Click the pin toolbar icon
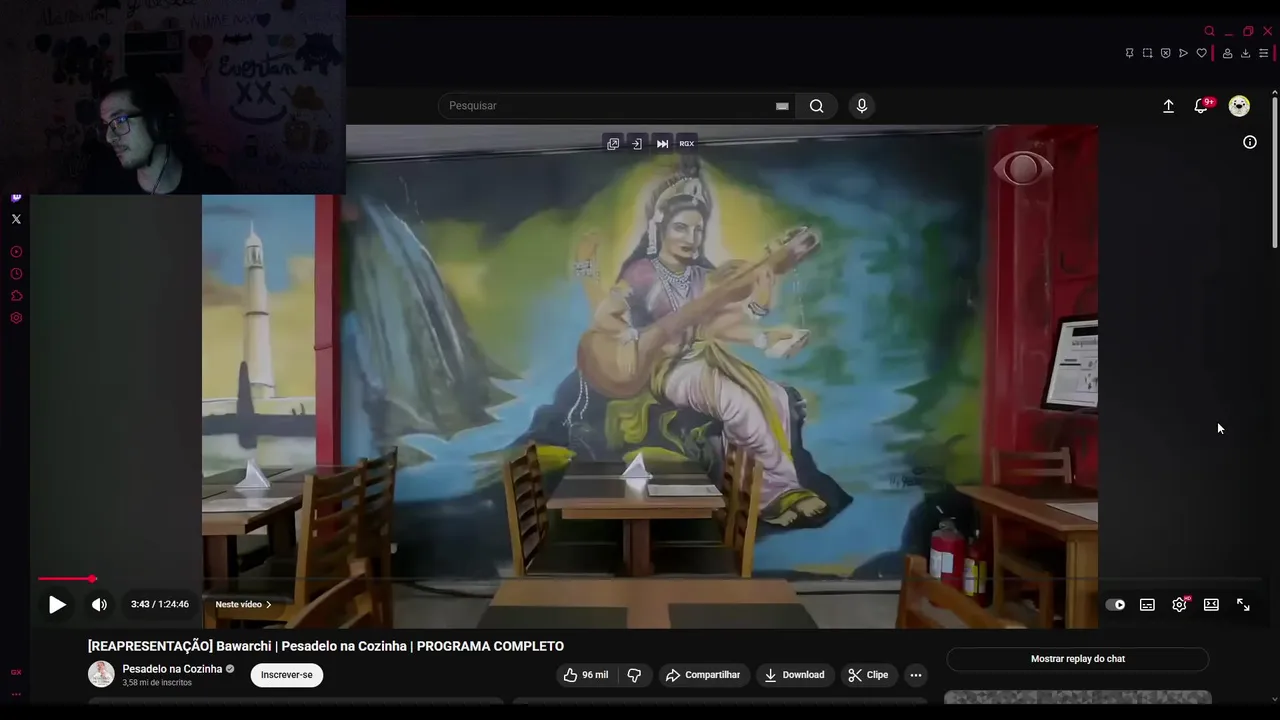 1129,53
